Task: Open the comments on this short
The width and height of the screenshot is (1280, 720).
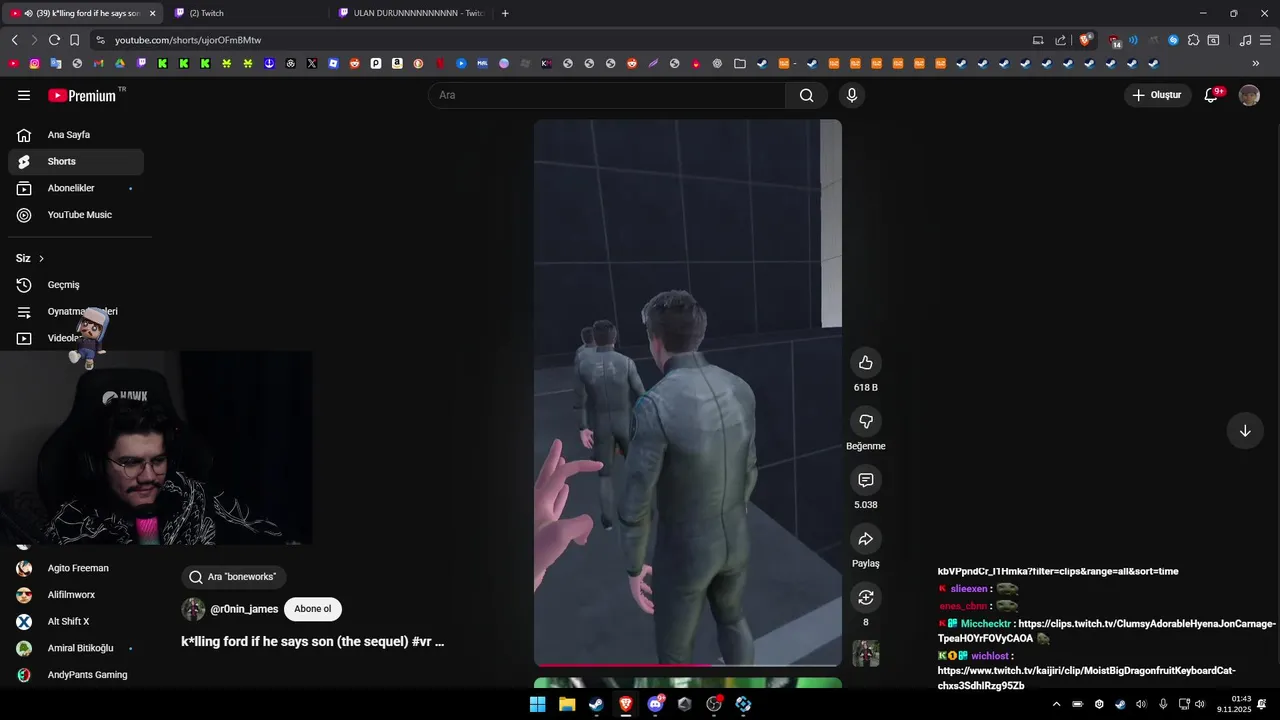Action: (x=866, y=481)
